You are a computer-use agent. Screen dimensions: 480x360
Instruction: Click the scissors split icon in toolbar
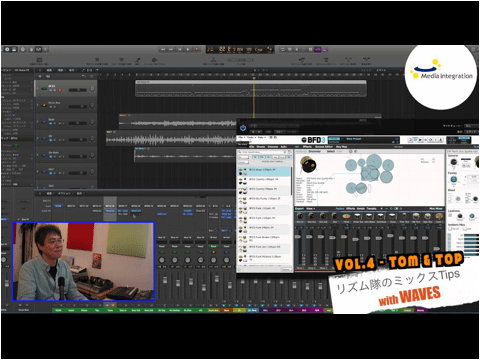(x=122, y=60)
